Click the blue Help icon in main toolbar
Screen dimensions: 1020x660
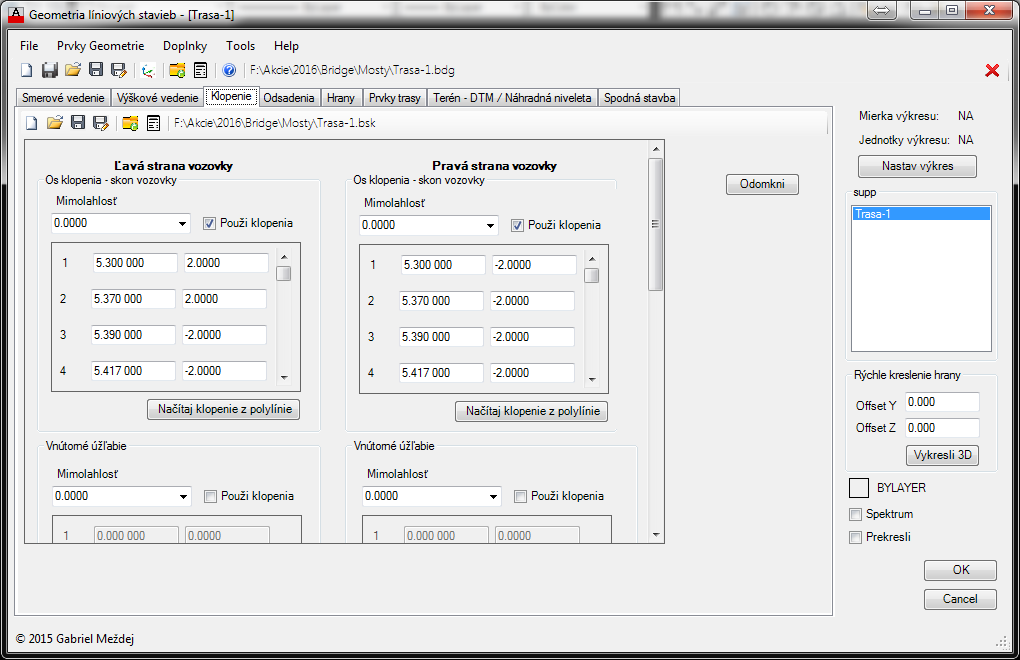click(229, 70)
